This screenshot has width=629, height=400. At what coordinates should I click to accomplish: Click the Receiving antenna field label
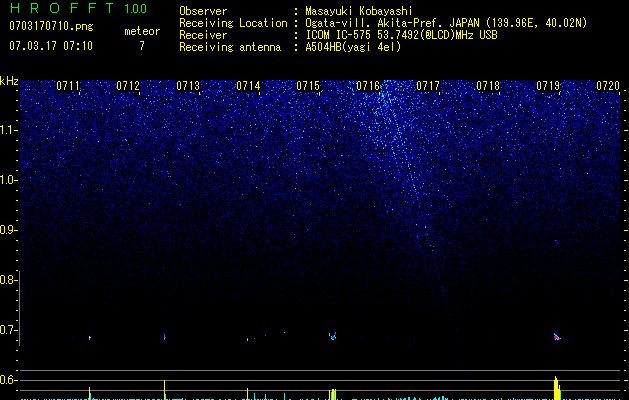(230, 47)
